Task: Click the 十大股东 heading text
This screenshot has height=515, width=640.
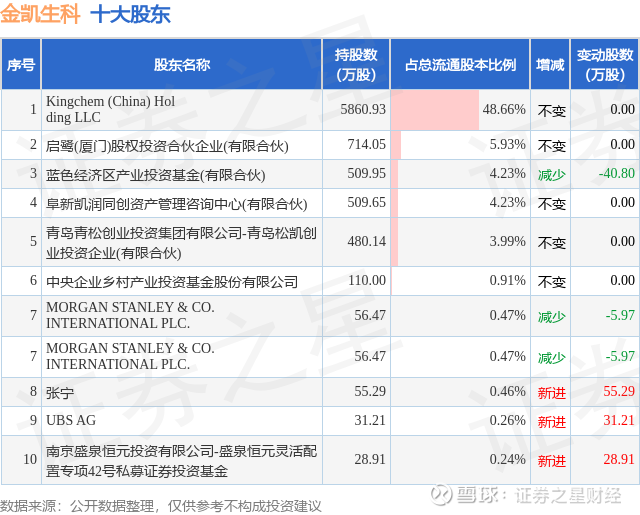Action: click(130, 14)
